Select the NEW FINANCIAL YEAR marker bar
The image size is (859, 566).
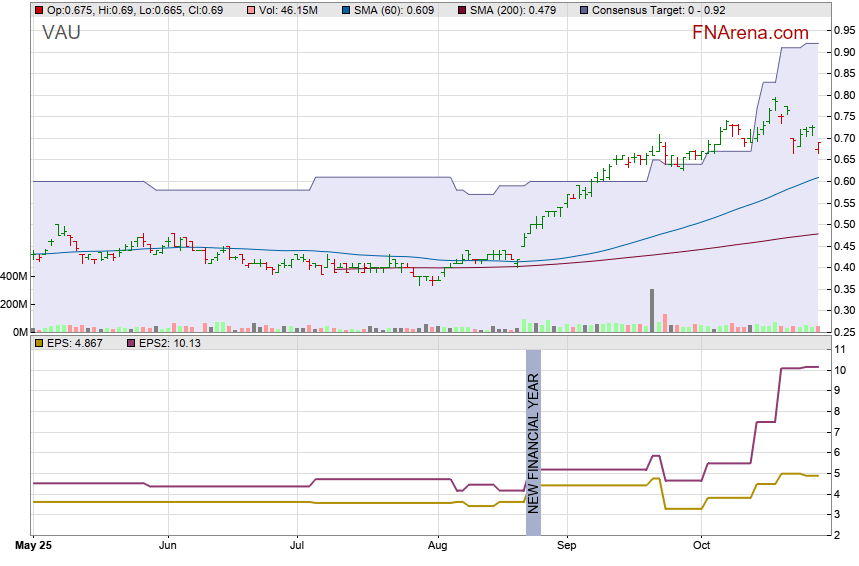pyautogui.click(x=533, y=441)
